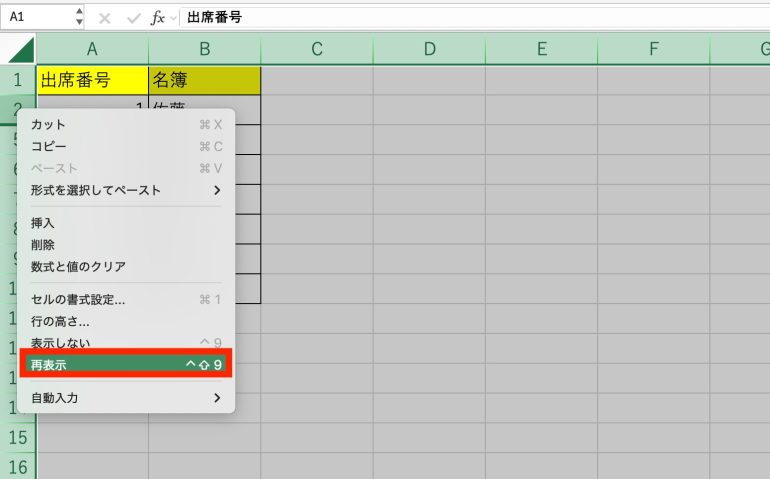Click the formula bar input showing 出席番号

coord(470,17)
